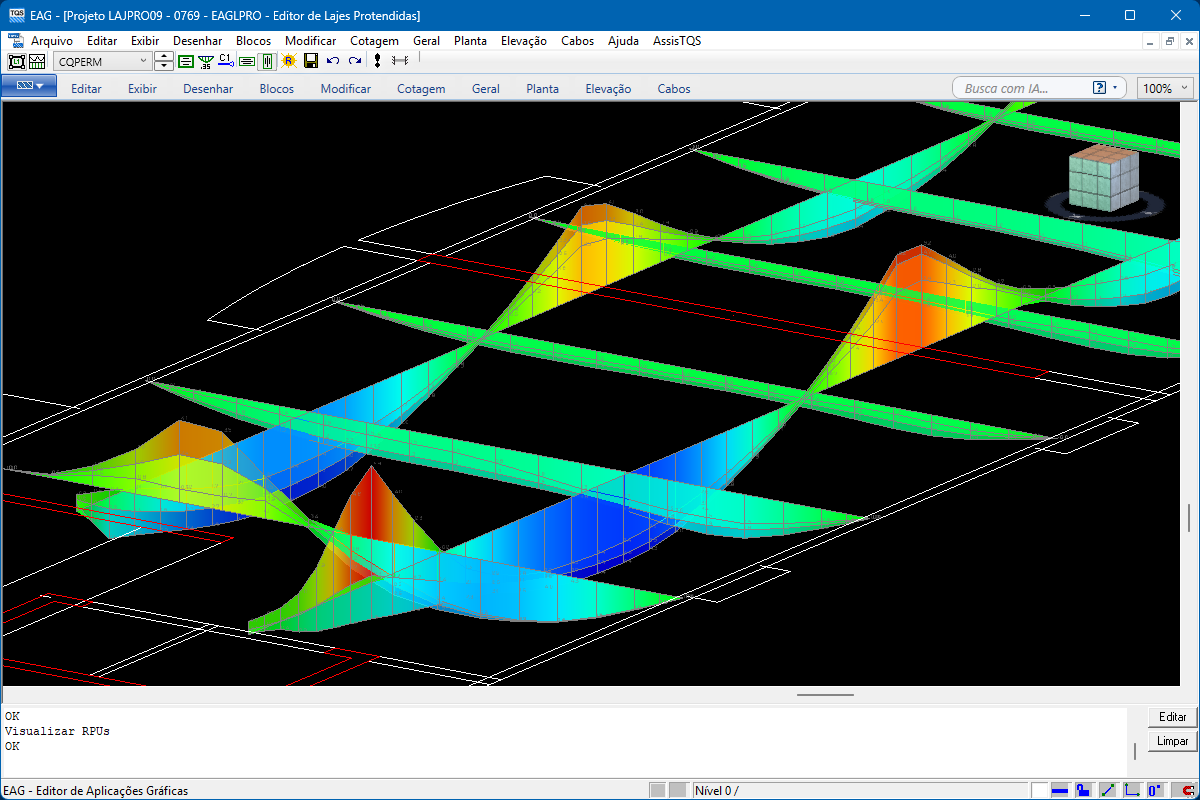
Task: Toggle the orthogonal axes icon in status bar
Action: pyautogui.click(x=1132, y=790)
